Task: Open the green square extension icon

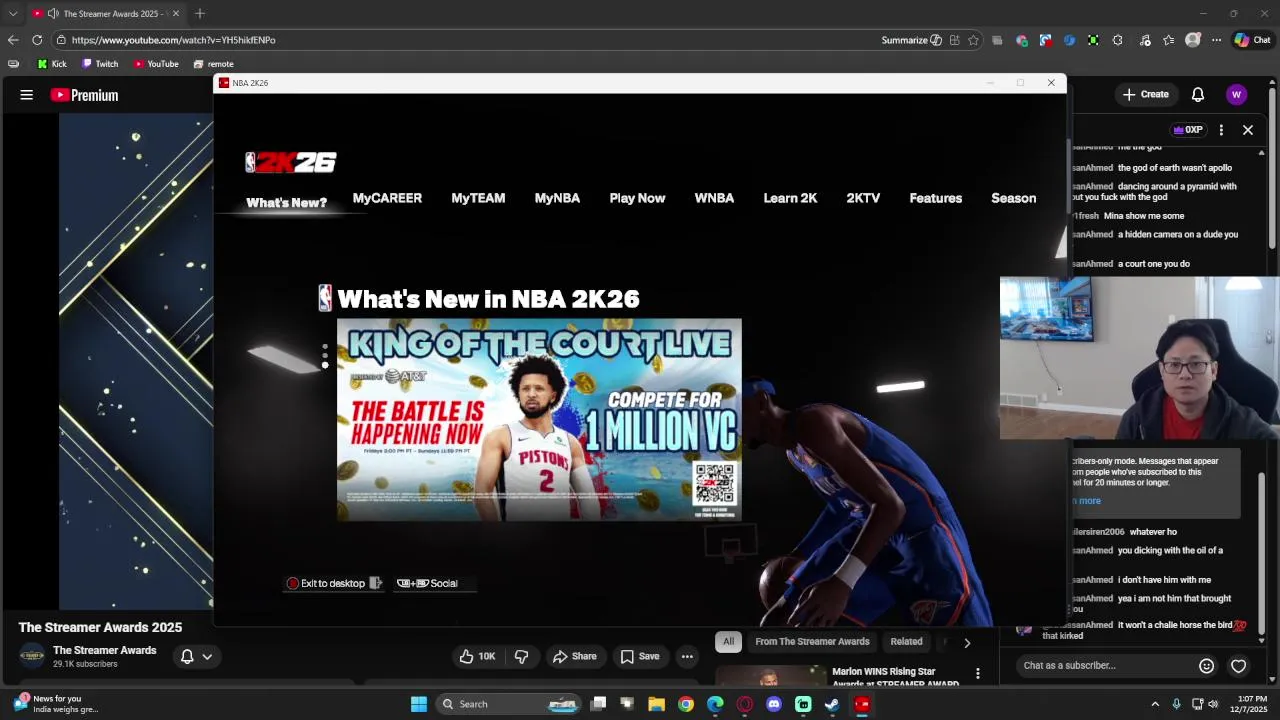Action: (x=1093, y=40)
